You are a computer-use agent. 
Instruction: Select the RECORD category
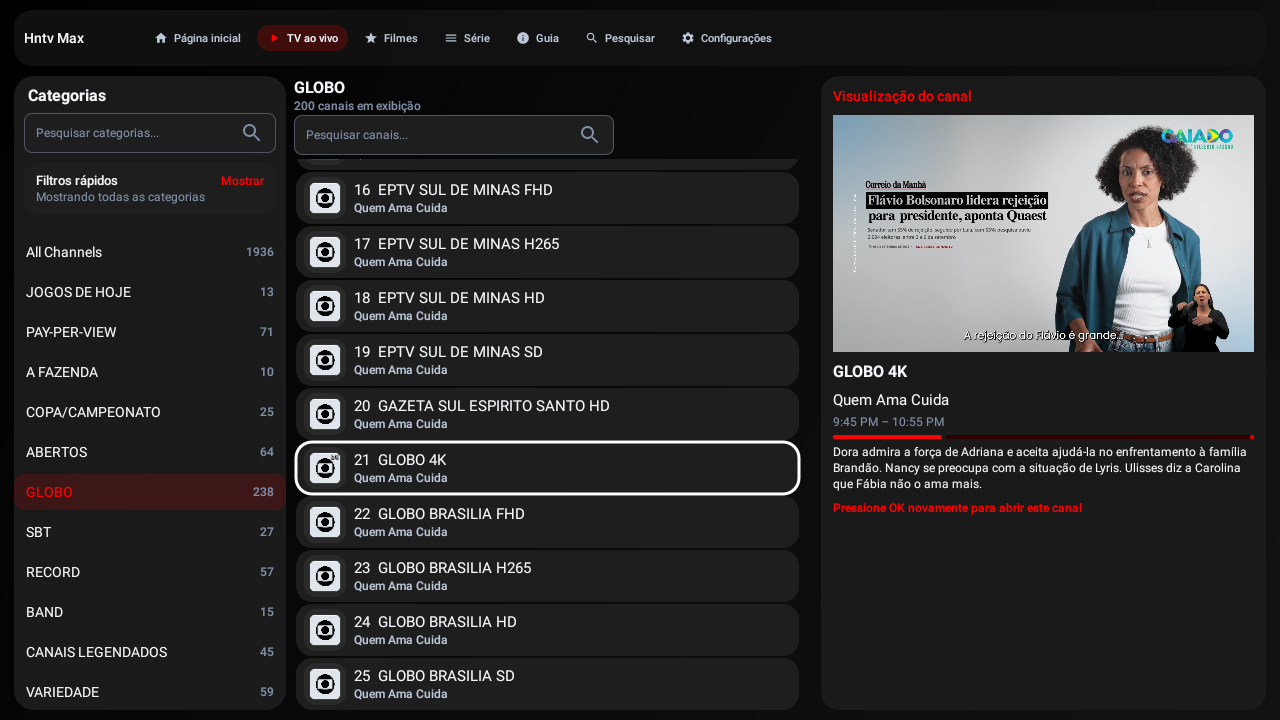150,572
